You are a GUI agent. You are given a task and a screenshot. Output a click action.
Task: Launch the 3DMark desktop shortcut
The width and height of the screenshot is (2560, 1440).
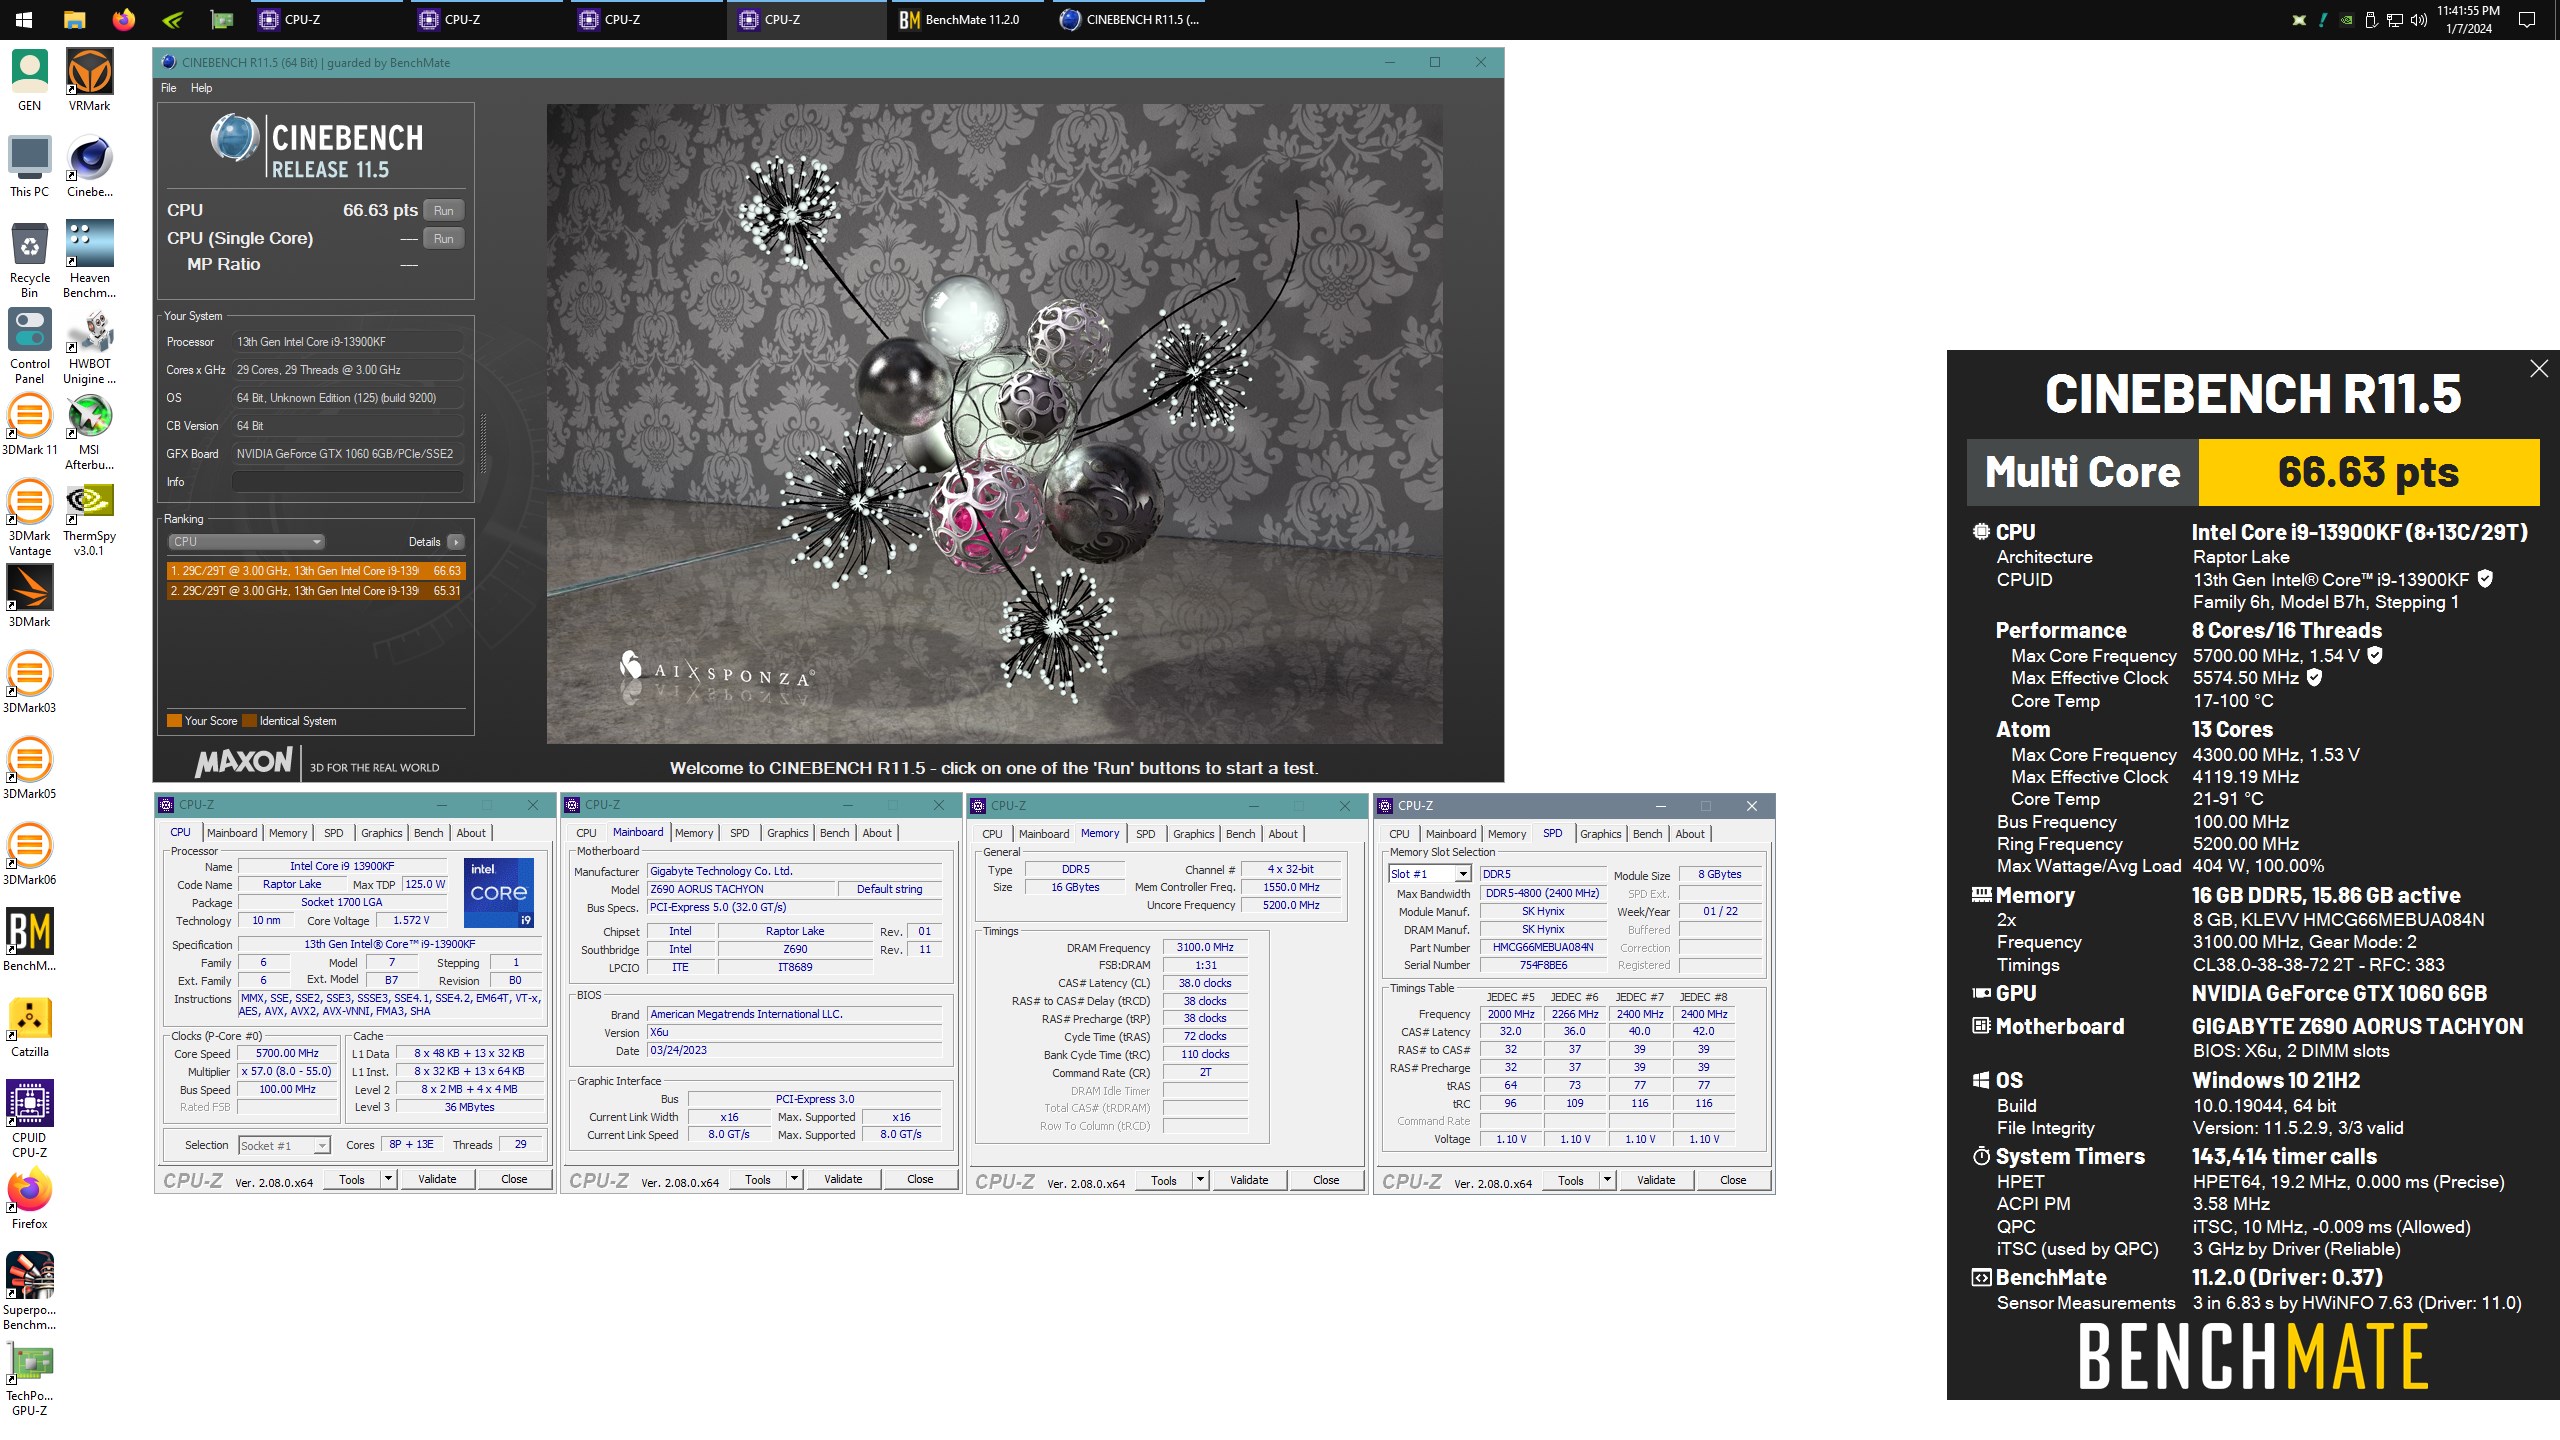[29, 597]
